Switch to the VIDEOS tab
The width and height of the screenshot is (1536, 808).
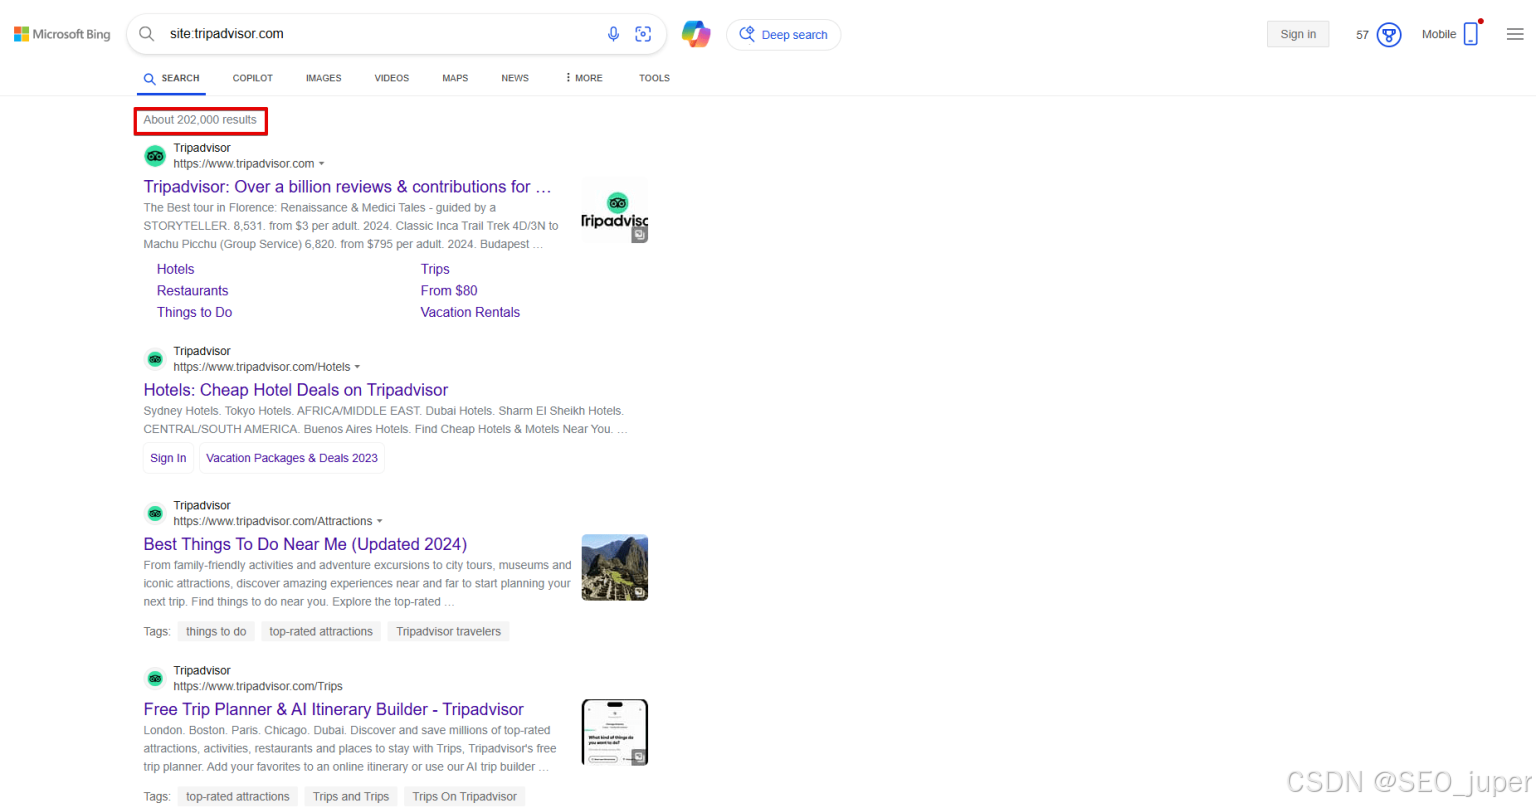[x=392, y=78]
